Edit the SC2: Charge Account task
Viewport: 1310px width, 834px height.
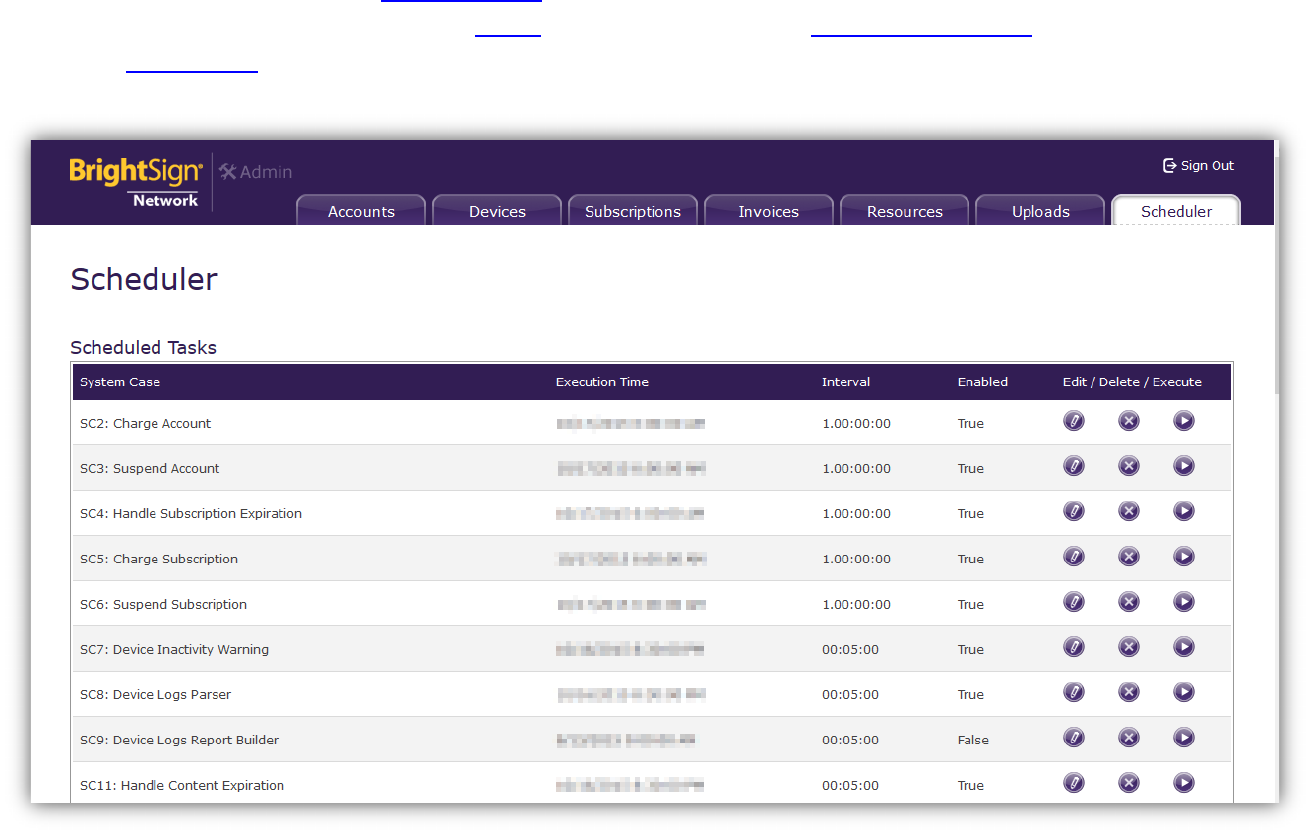pyautogui.click(x=1074, y=421)
